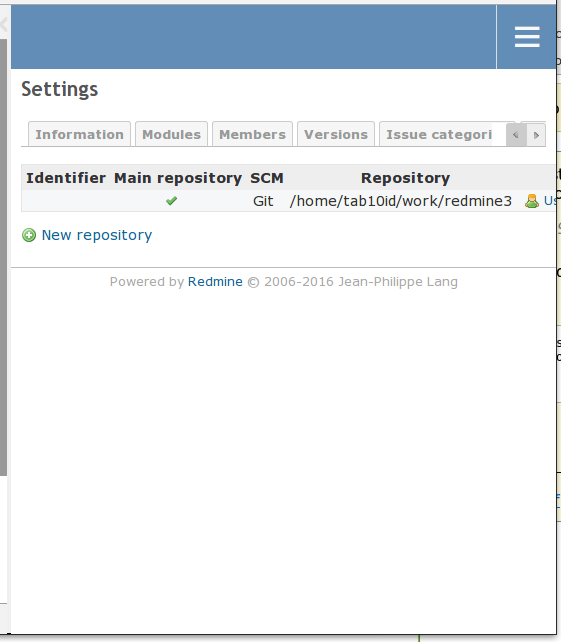561x642 pixels.
Task: Select the /home/tab10id/work/redmine3 repository path
Action: (400, 201)
